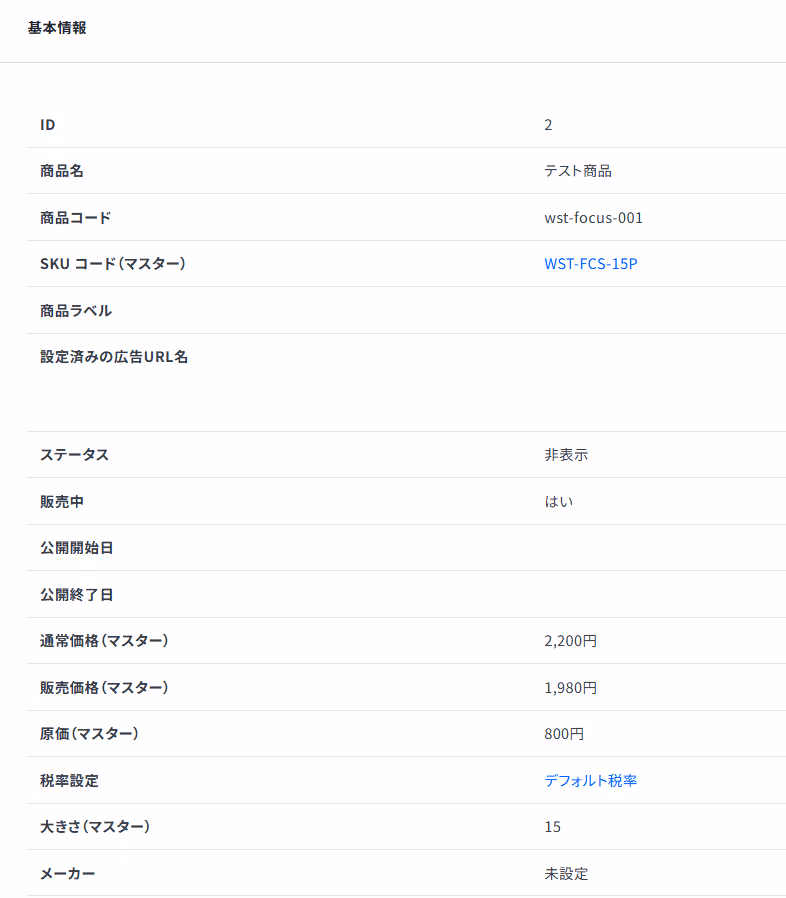Screen dimensions: 786x898
Task: Select the product code wst-focus-001
Action: tap(594, 218)
